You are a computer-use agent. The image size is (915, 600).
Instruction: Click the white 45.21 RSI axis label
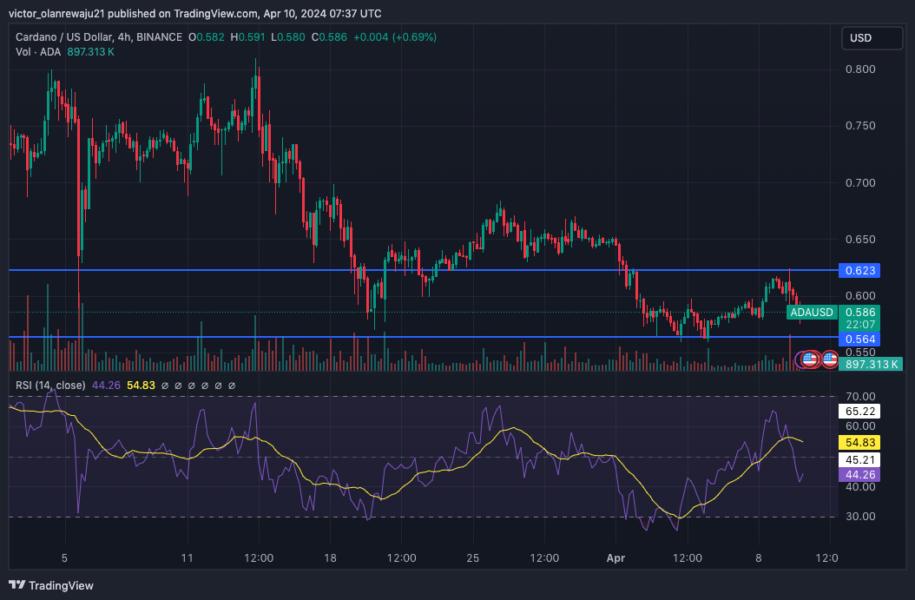click(x=859, y=460)
